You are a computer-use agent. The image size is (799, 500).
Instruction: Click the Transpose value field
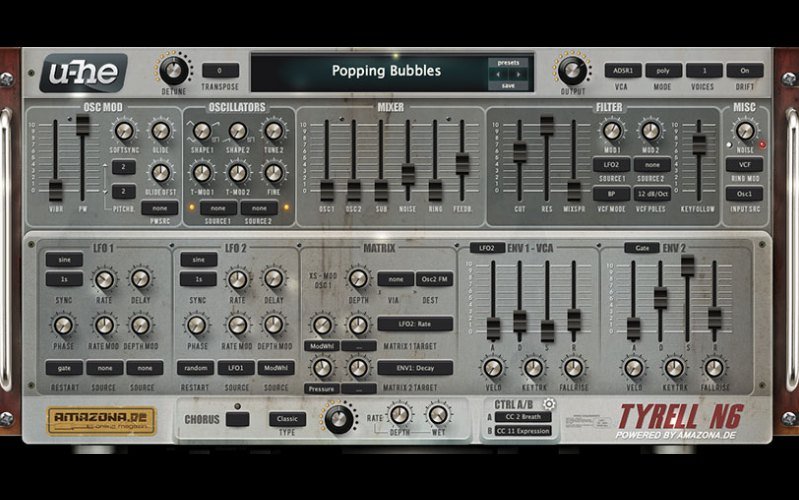coord(220,70)
